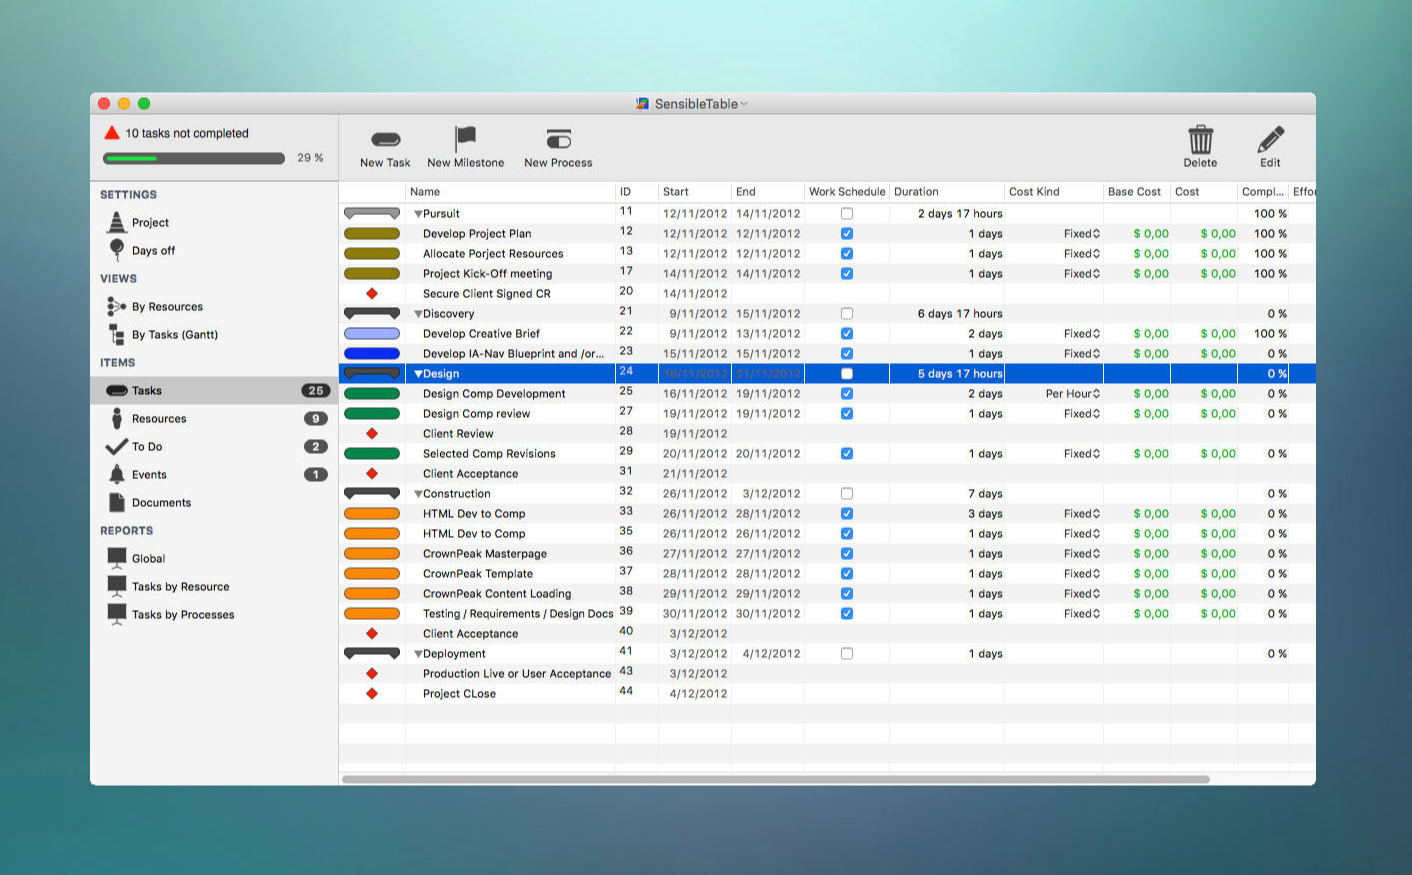The image size is (1412, 875).
Task: Click the overall completion progress bar
Action: pos(194,158)
